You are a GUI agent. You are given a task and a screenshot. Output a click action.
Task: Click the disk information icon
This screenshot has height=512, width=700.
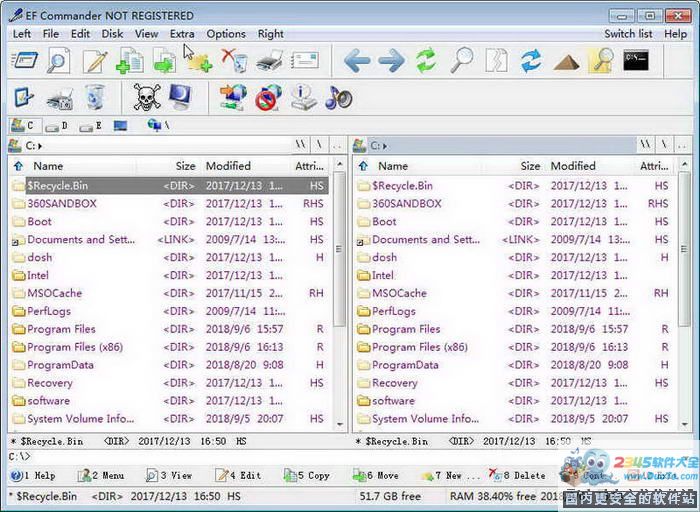point(304,97)
